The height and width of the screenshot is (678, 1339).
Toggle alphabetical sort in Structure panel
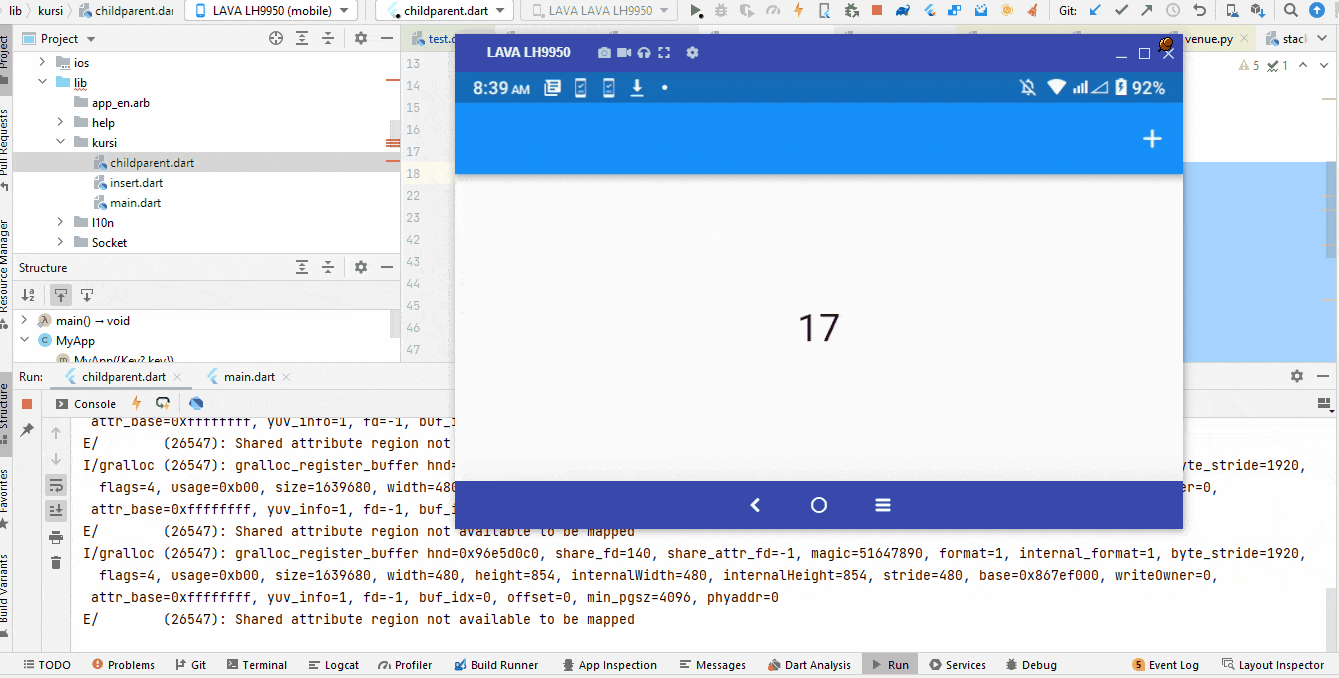[29, 295]
